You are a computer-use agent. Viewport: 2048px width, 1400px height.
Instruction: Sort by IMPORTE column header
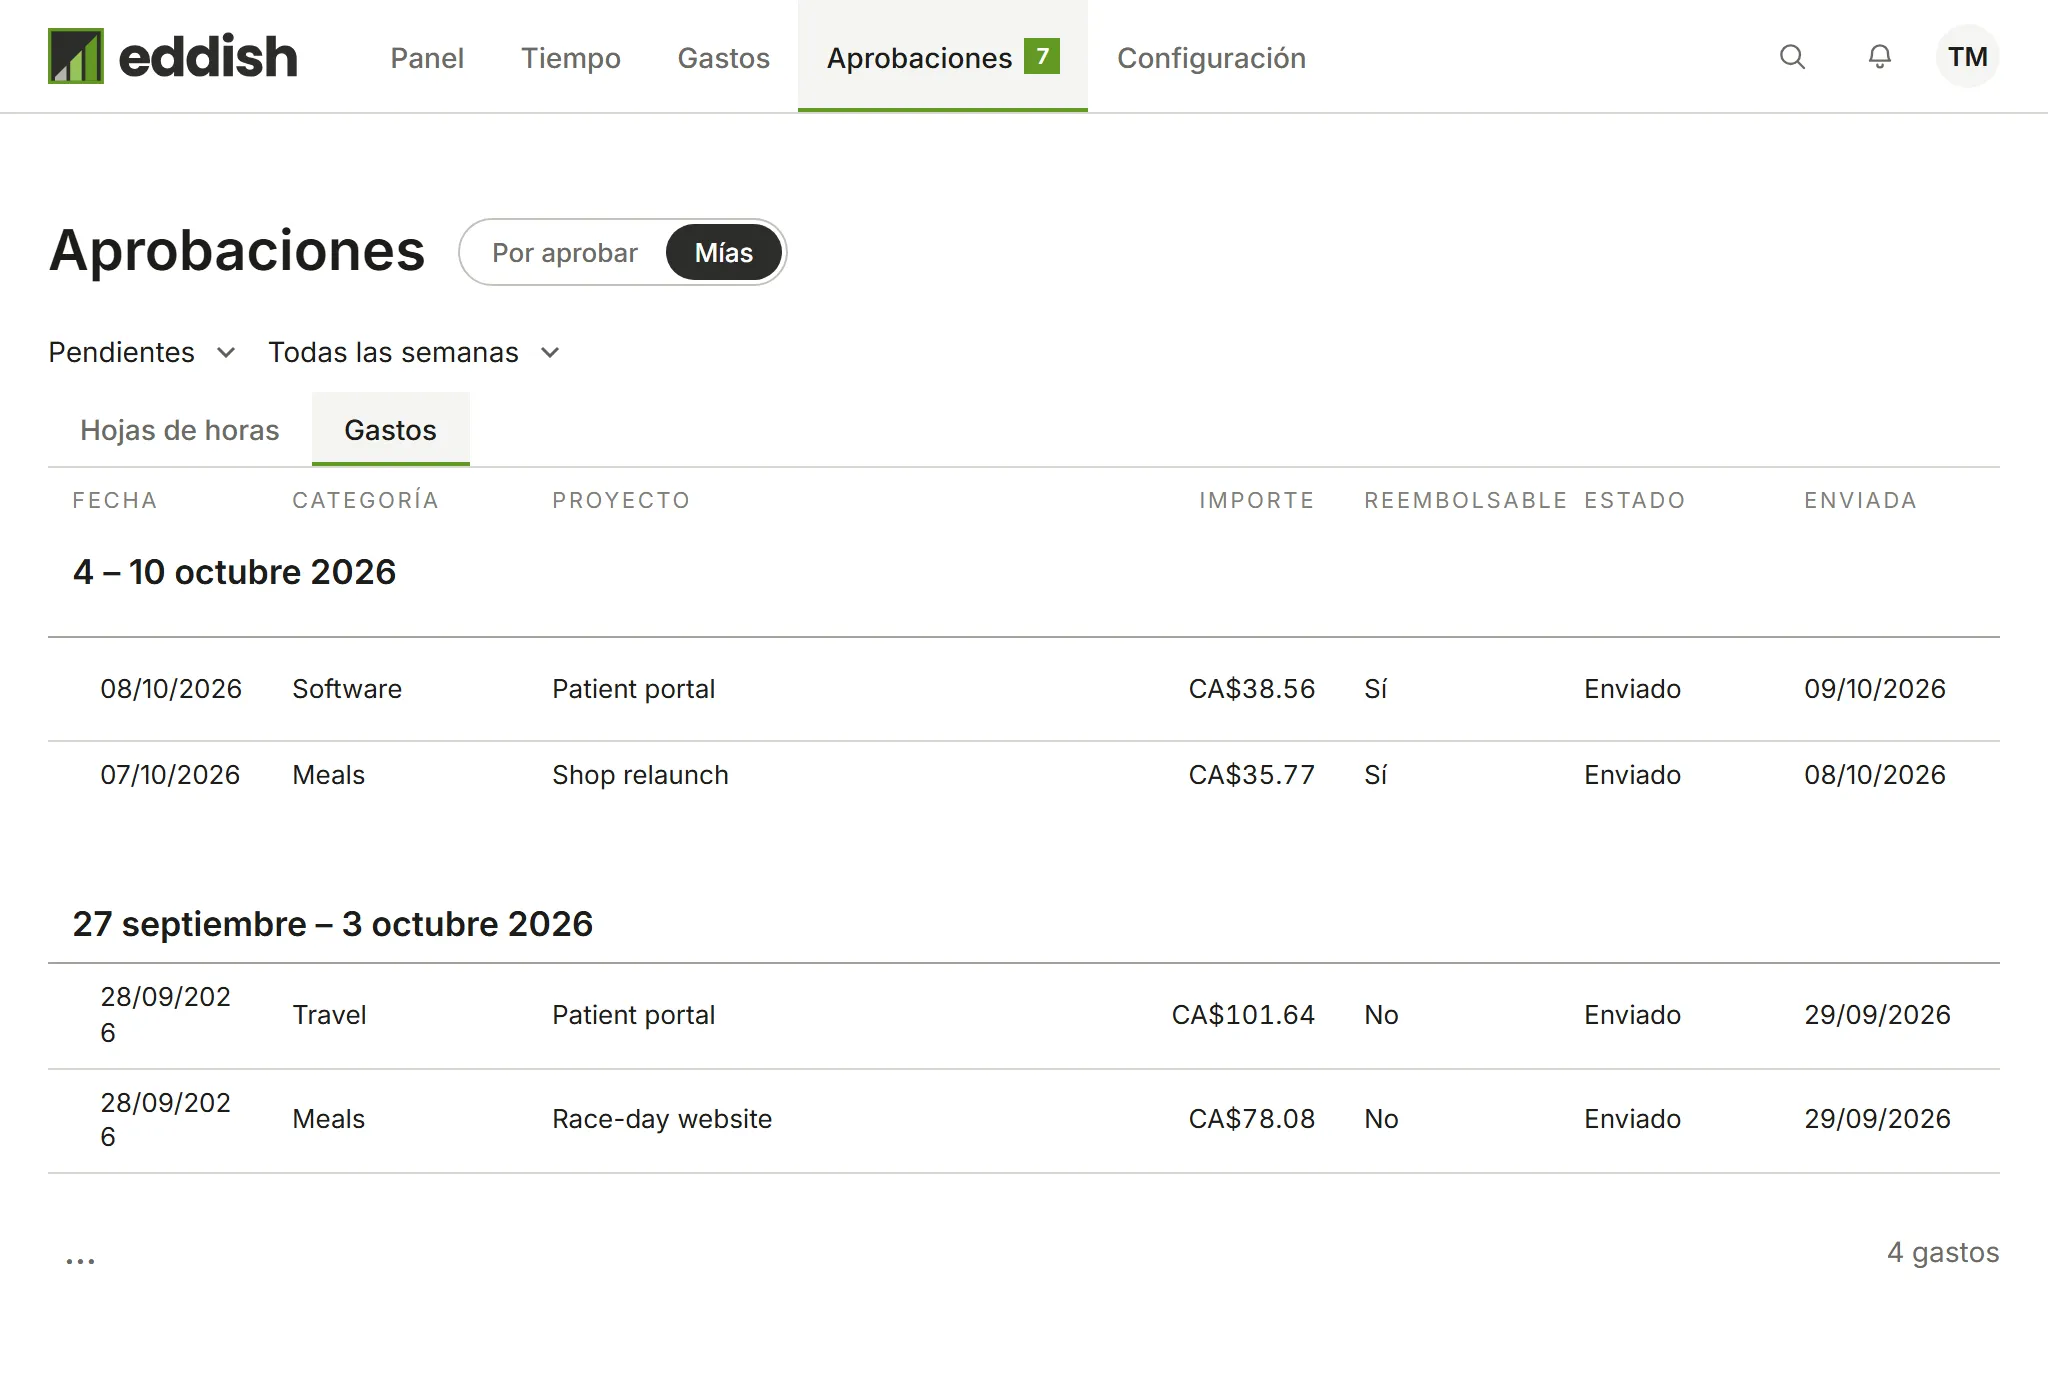coord(1257,500)
